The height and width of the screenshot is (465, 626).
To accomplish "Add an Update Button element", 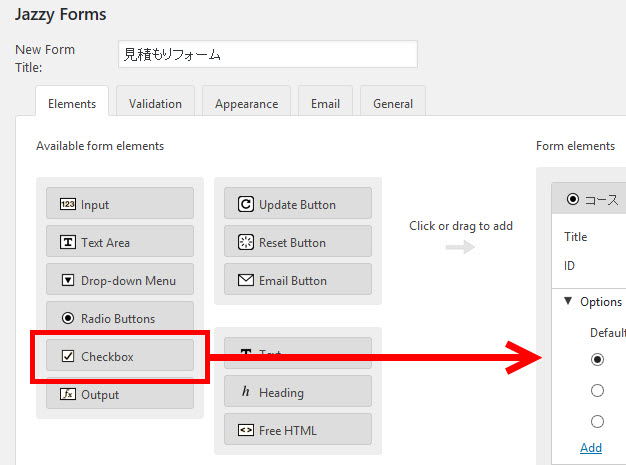I will coord(298,203).
